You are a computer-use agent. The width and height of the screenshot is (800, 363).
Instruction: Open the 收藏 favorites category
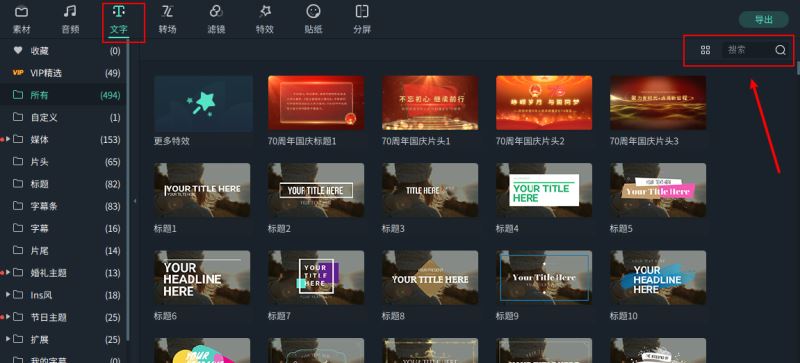tap(63, 51)
